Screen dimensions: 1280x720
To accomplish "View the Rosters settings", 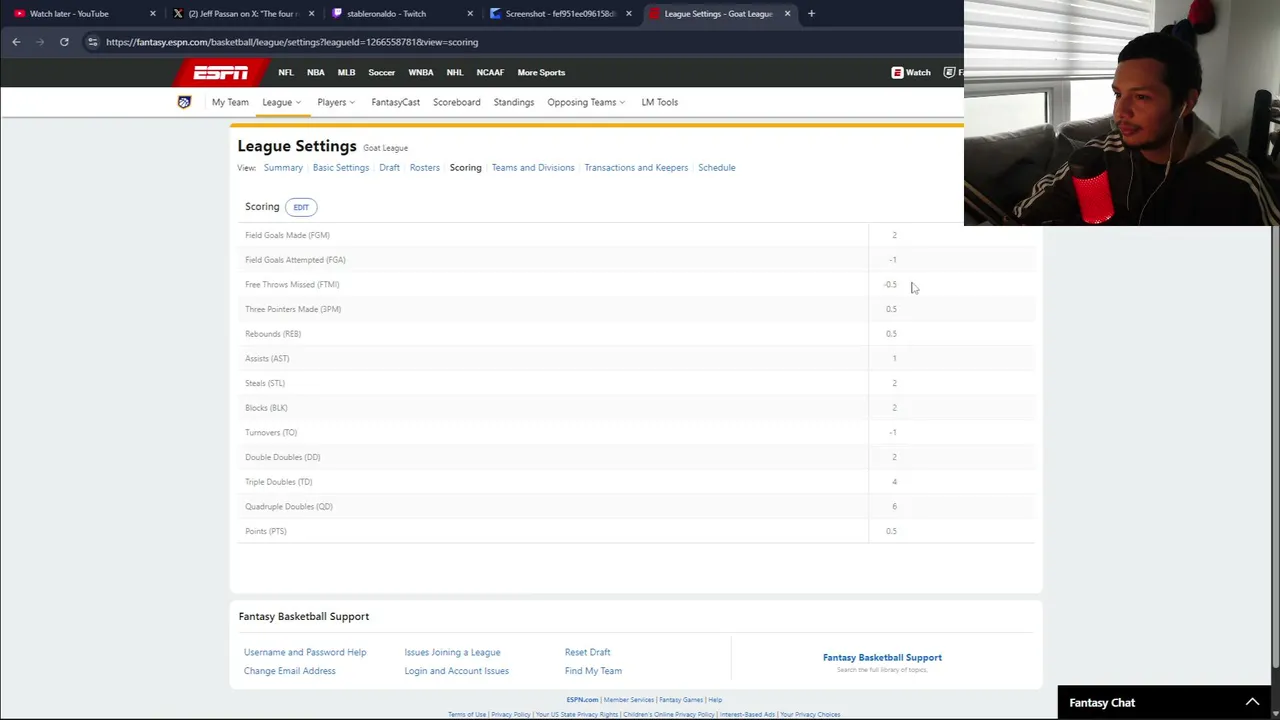I will click(x=424, y=168).
